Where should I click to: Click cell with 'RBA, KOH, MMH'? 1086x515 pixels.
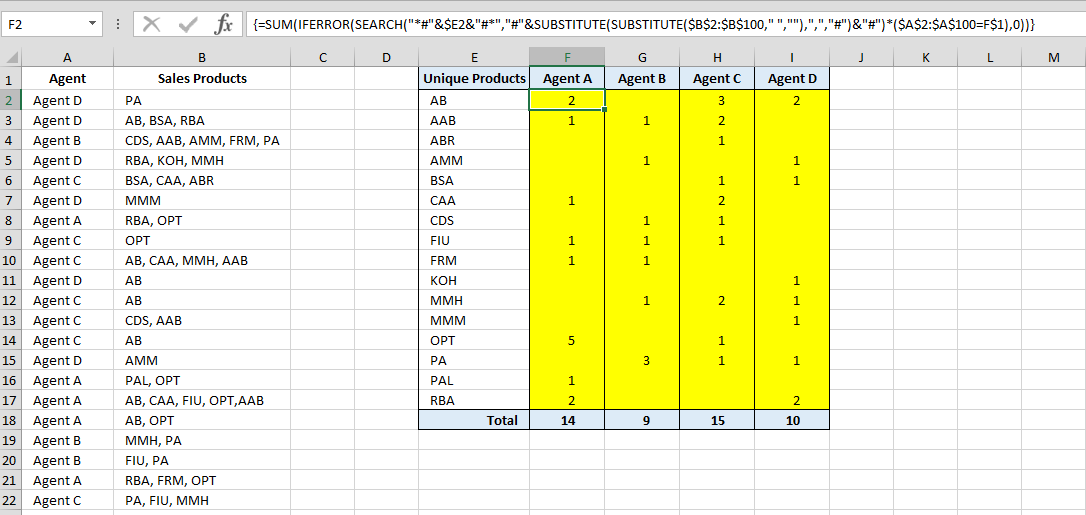202,161
